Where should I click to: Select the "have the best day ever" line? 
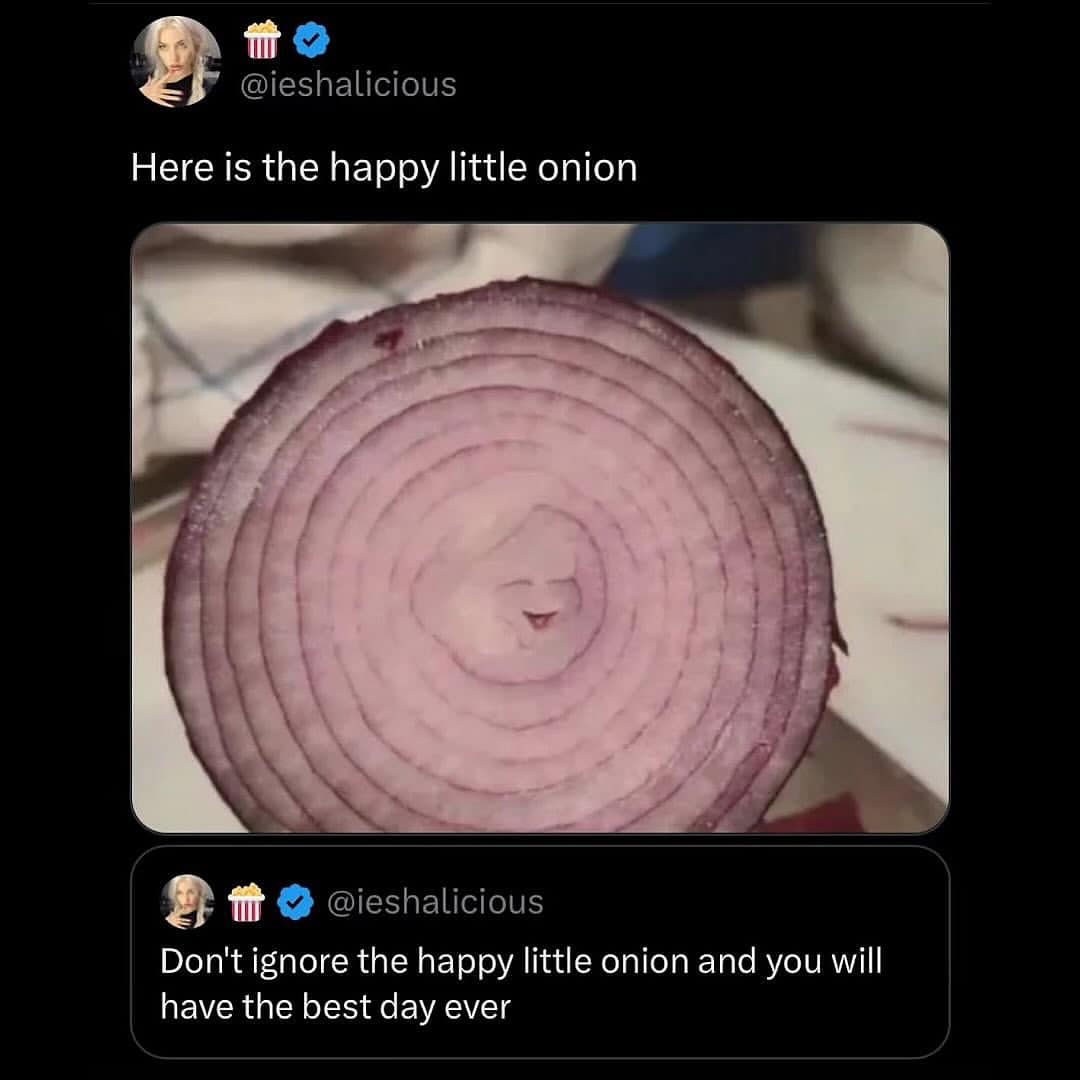335,1006
